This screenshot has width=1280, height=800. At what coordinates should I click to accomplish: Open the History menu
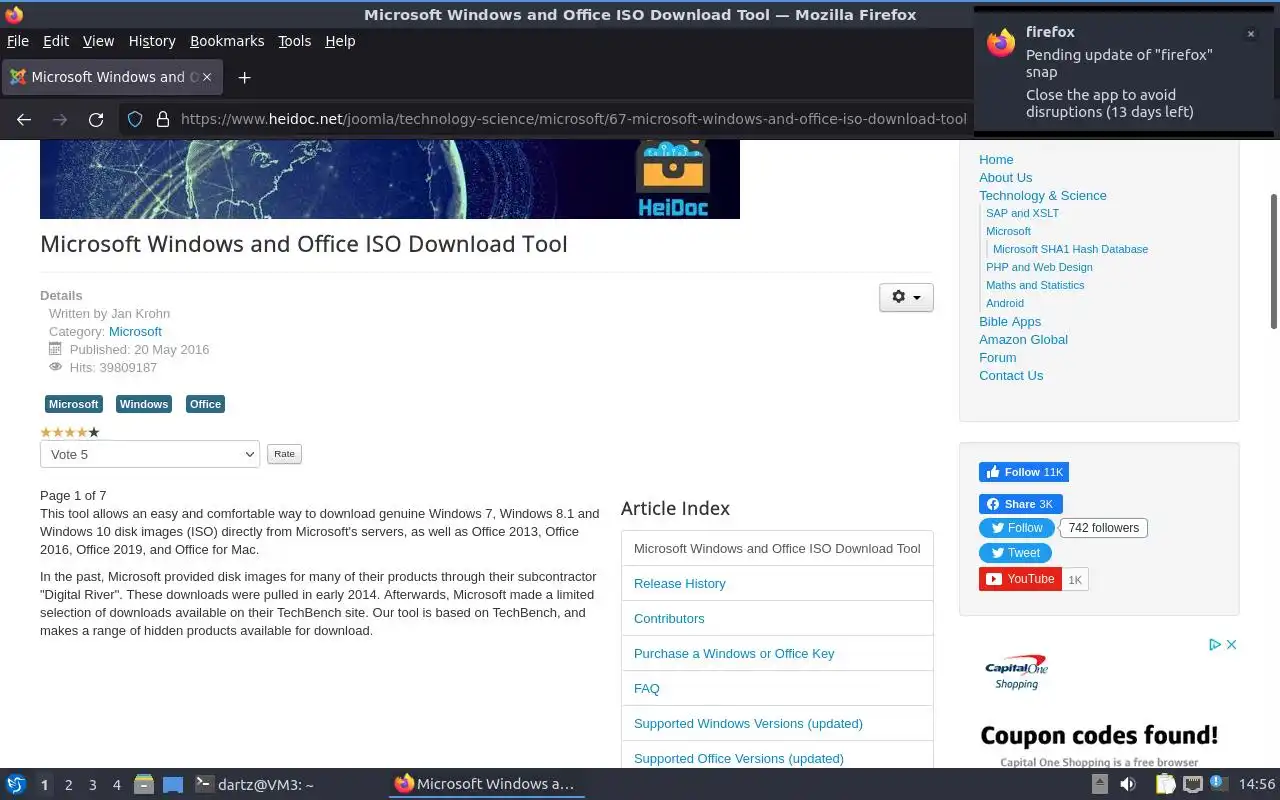click(x=152, y=41)
